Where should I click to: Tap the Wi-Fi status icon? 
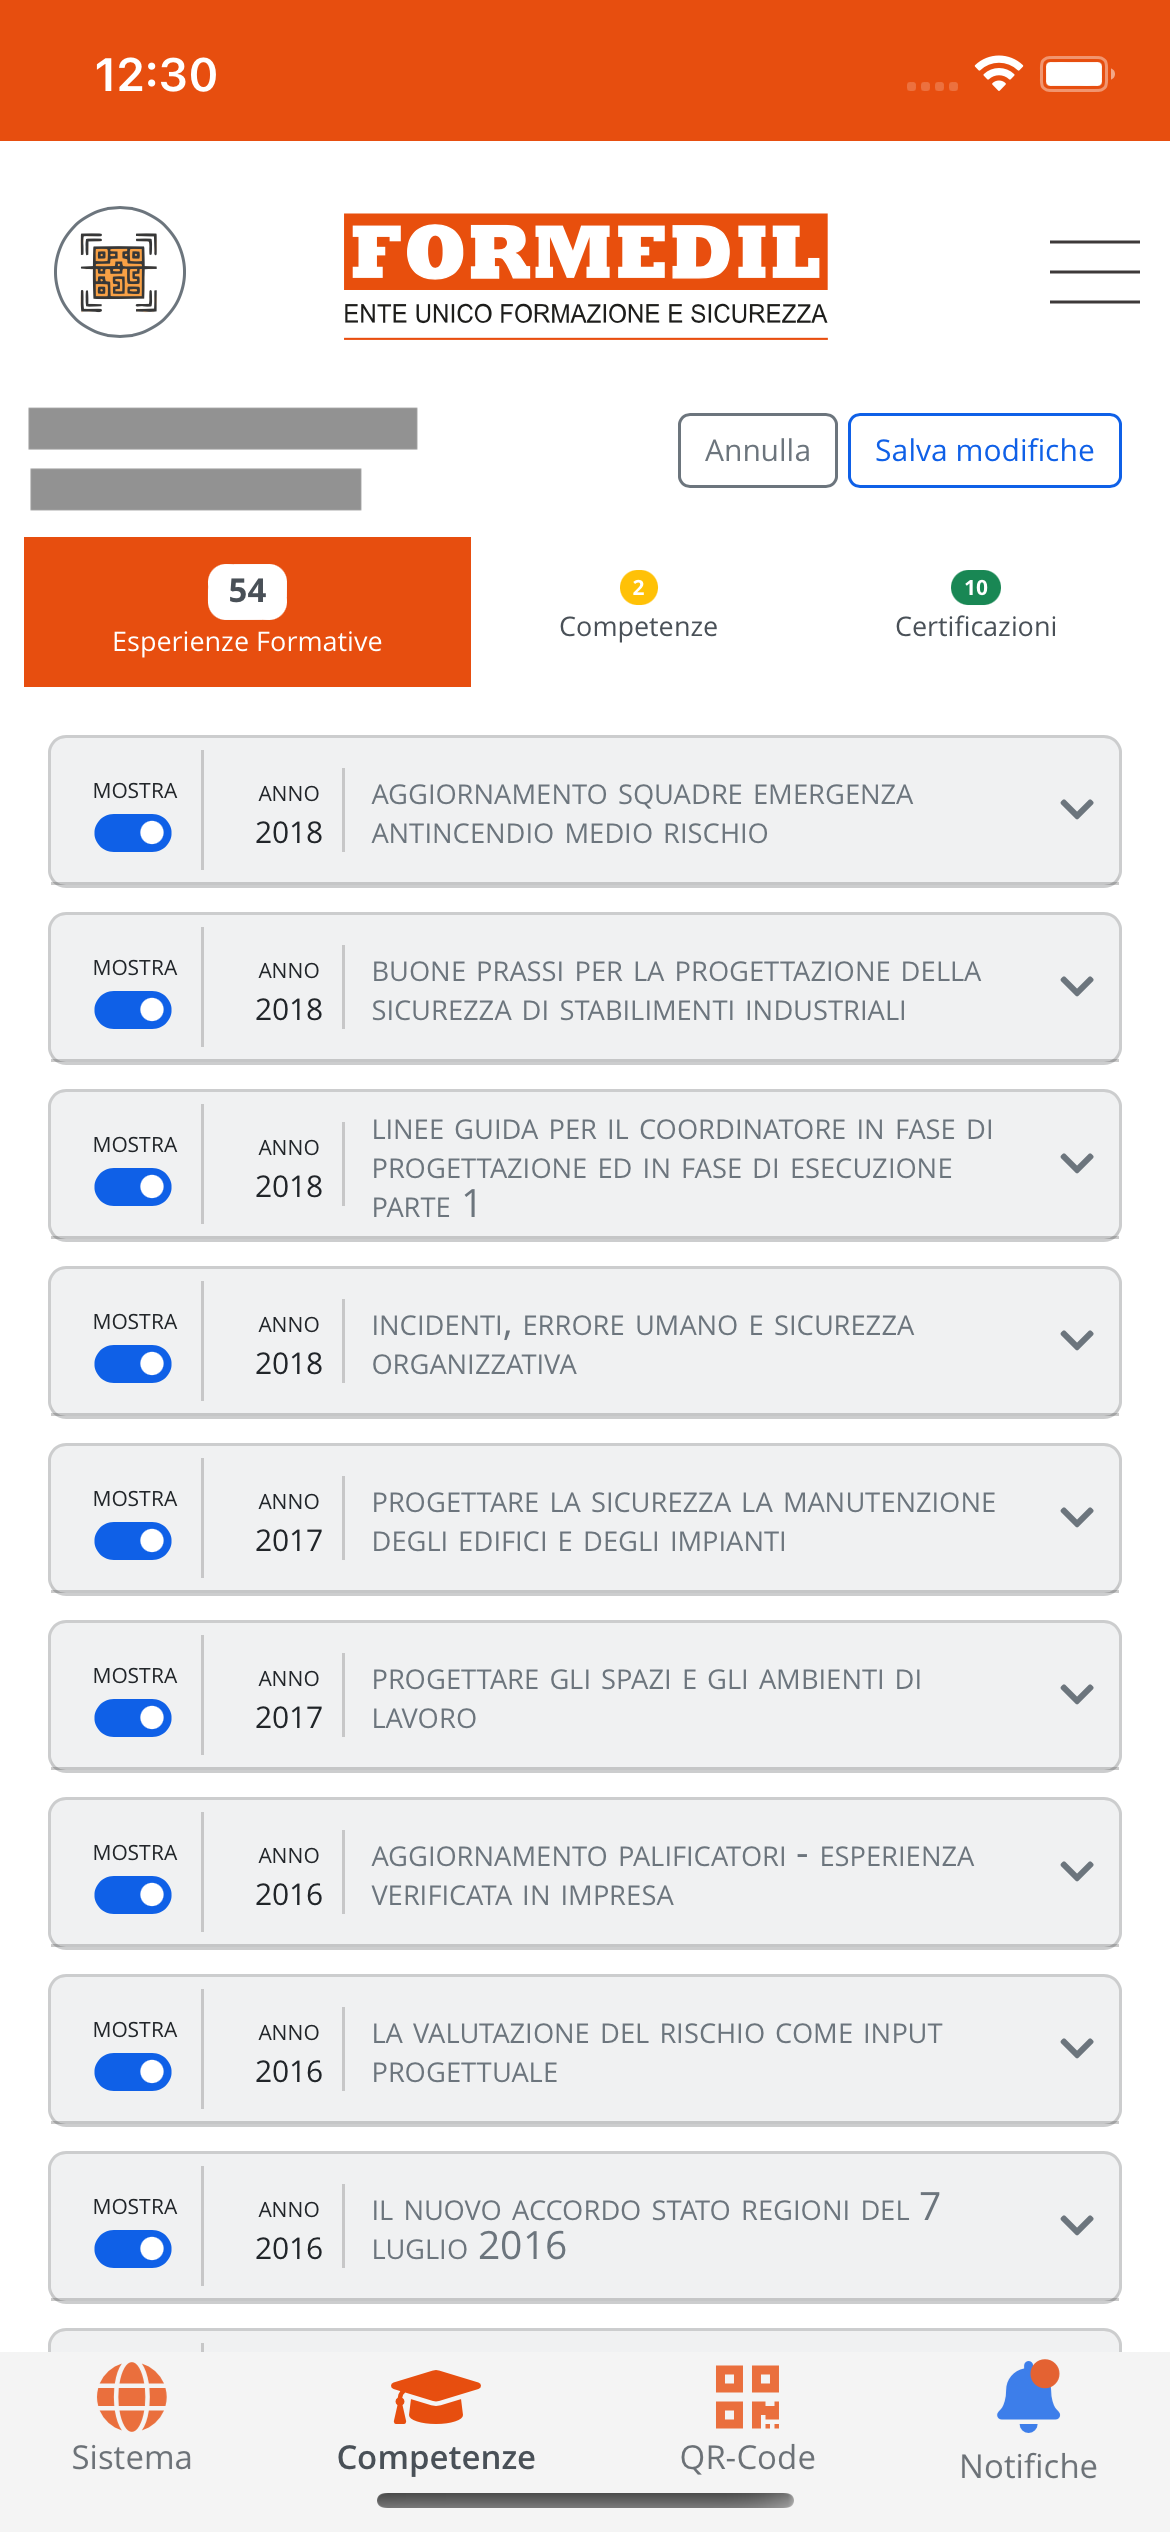point(998,74)
